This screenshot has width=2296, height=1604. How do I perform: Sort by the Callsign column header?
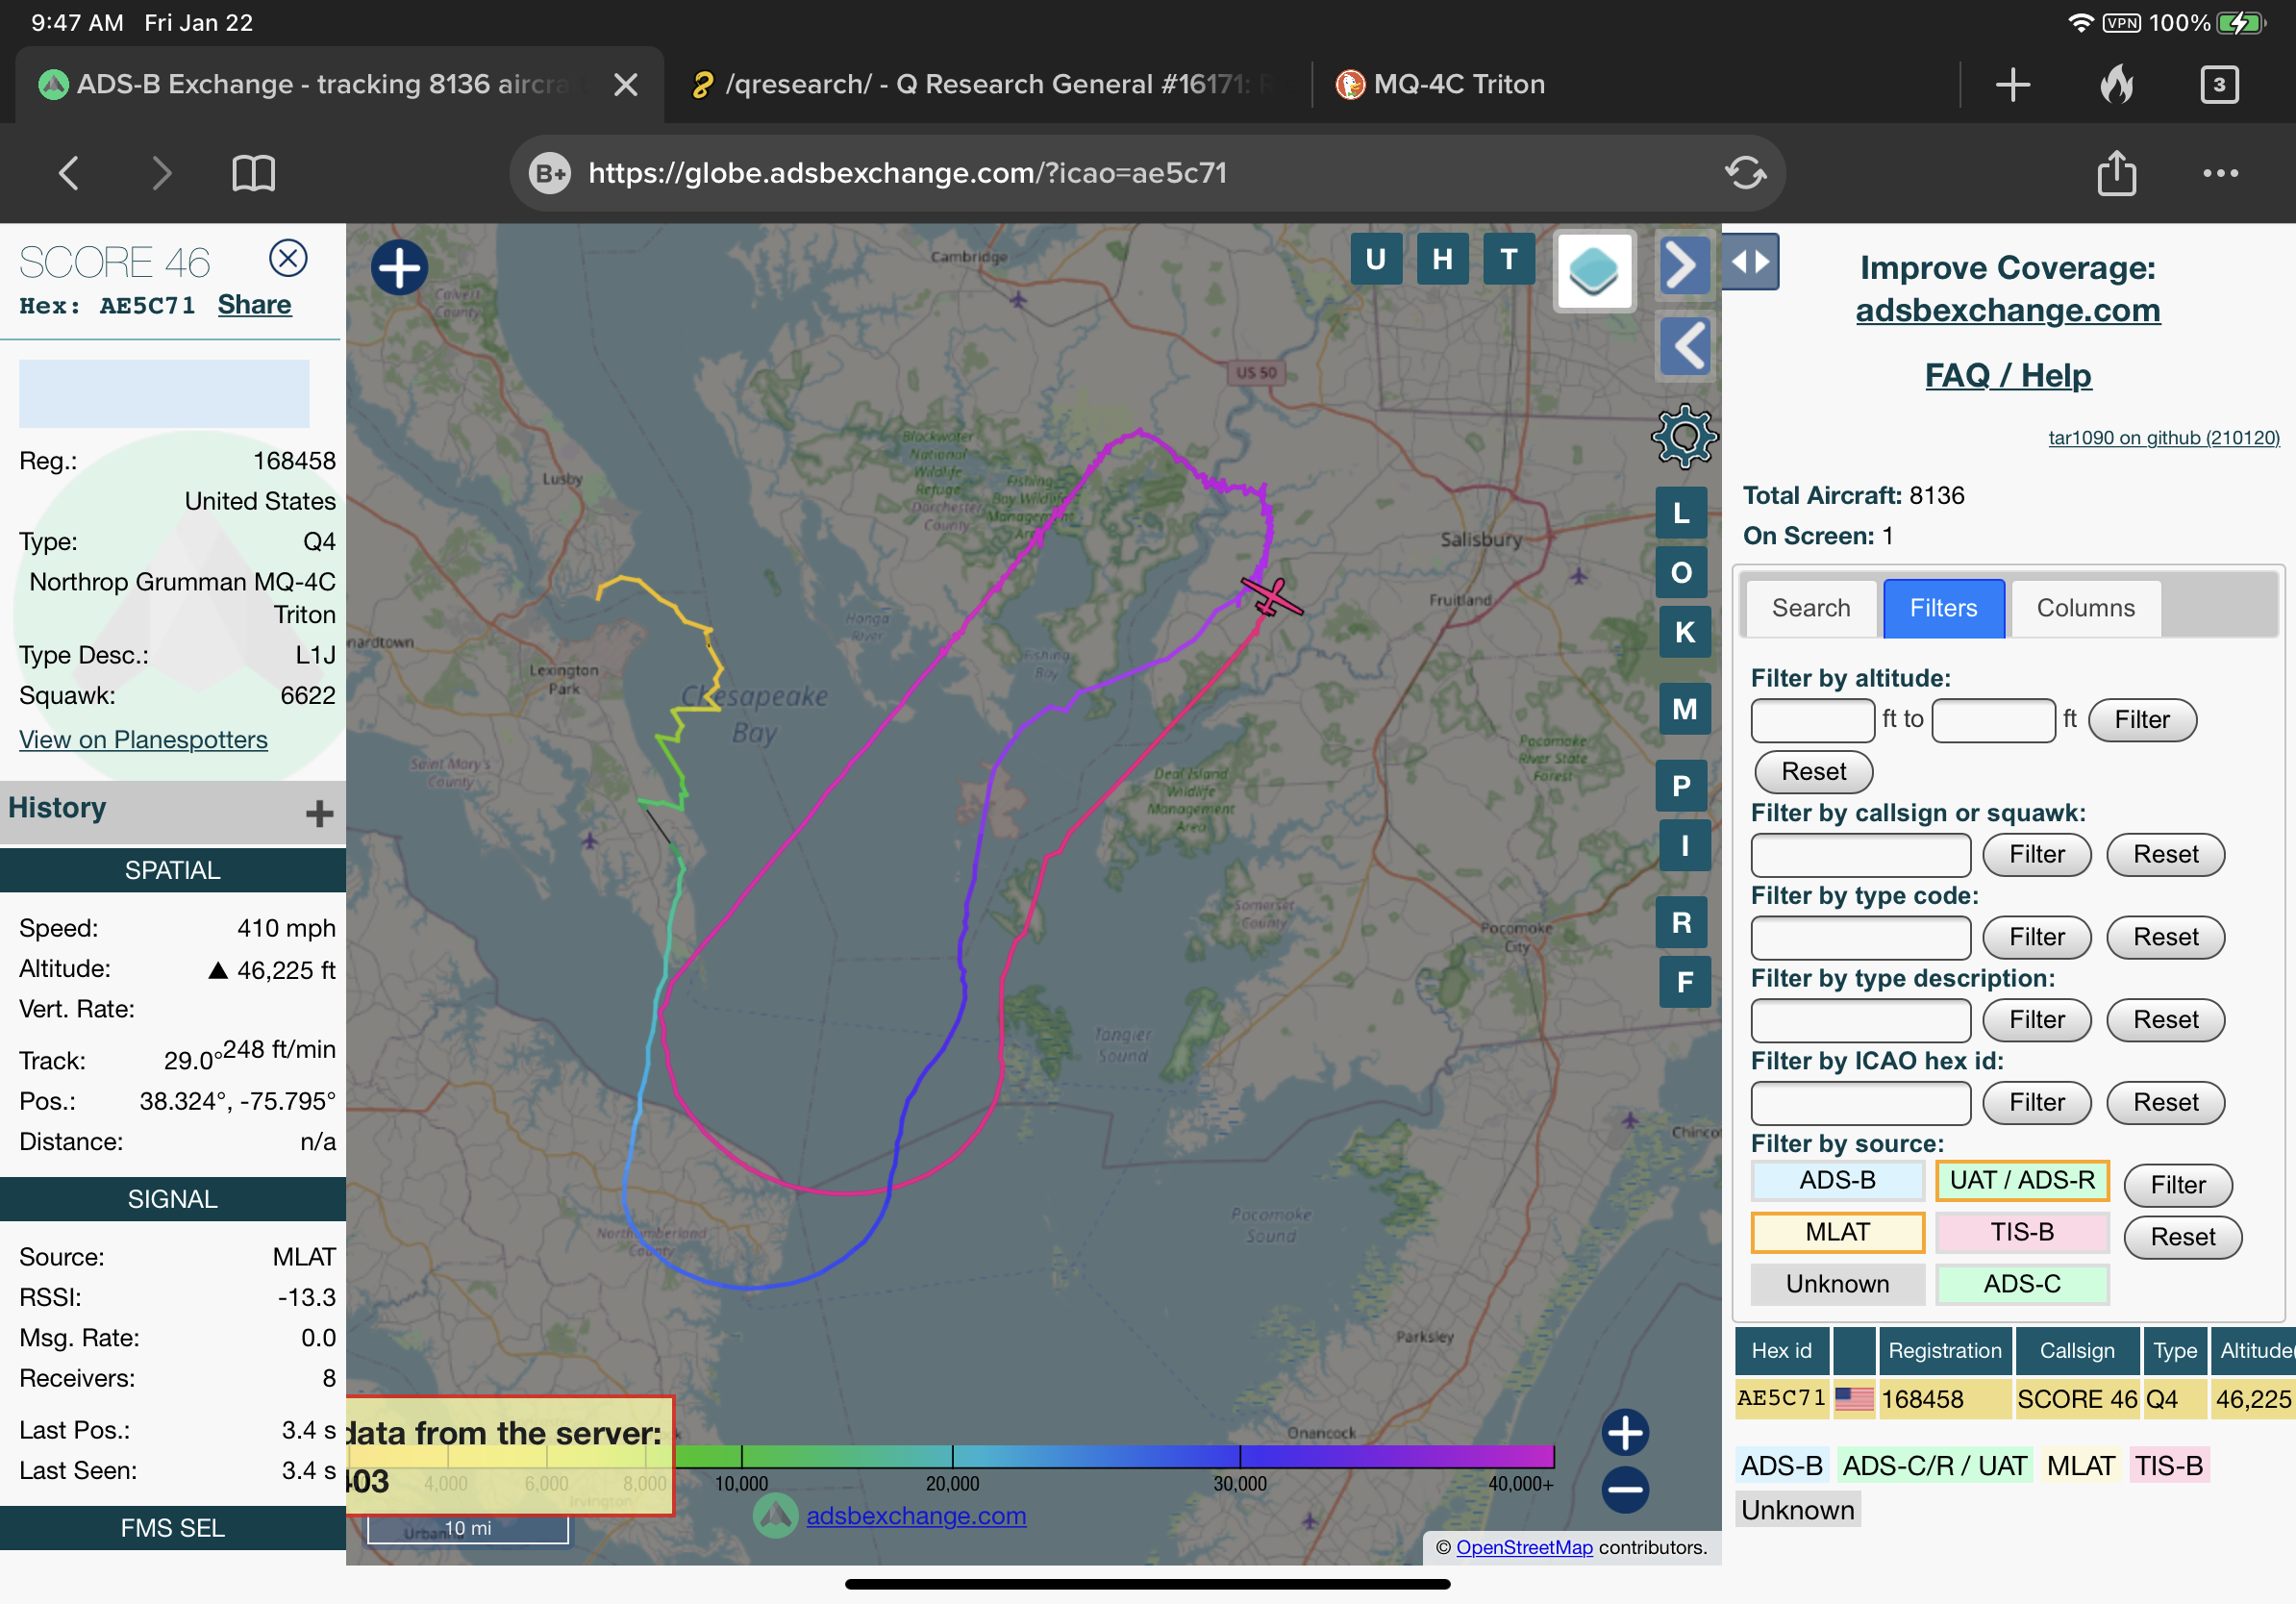2077,1351
